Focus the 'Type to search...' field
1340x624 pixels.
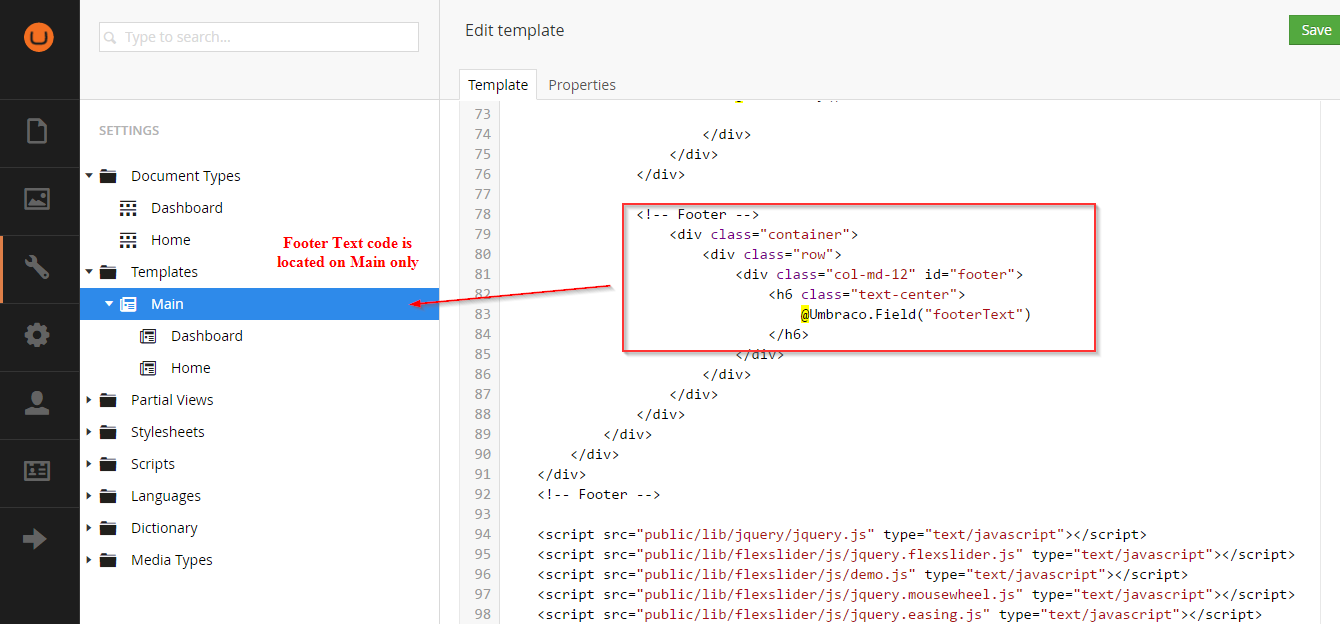pos(259,37)
